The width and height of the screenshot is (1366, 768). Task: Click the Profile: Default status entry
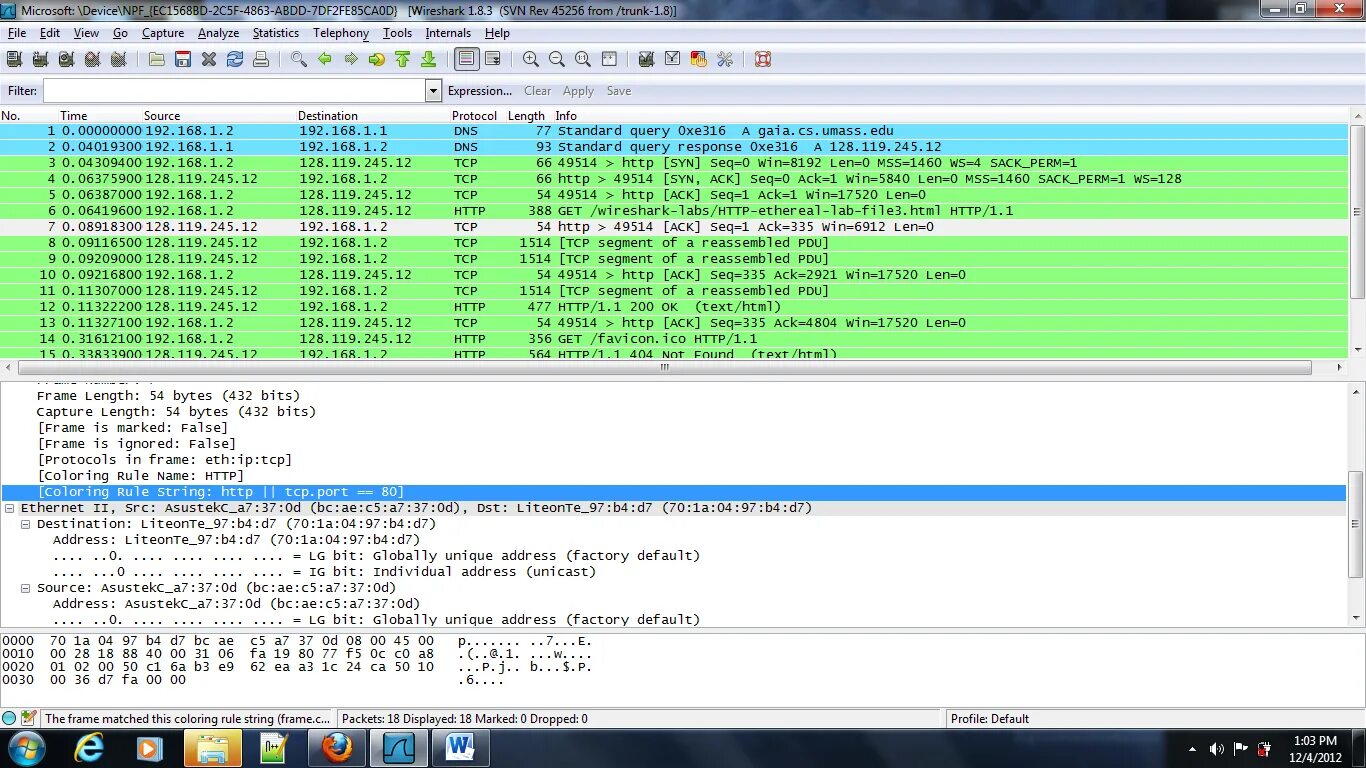pyautogui.click(x=990, y=718)
